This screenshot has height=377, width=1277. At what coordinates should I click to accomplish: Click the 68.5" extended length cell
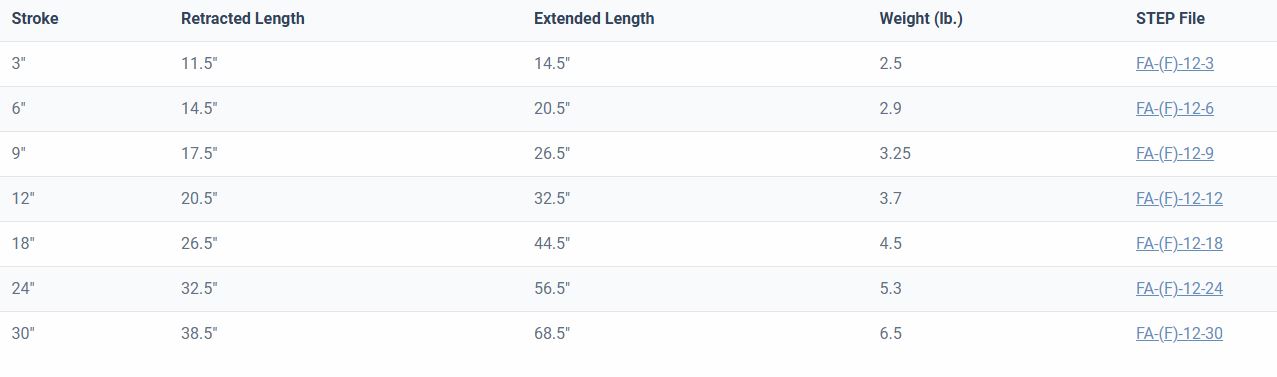click(552, 334)
